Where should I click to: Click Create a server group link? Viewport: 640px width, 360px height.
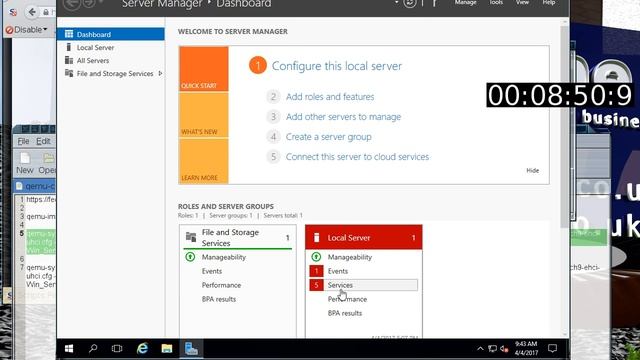pyautogui.click(x=329, y=137)
